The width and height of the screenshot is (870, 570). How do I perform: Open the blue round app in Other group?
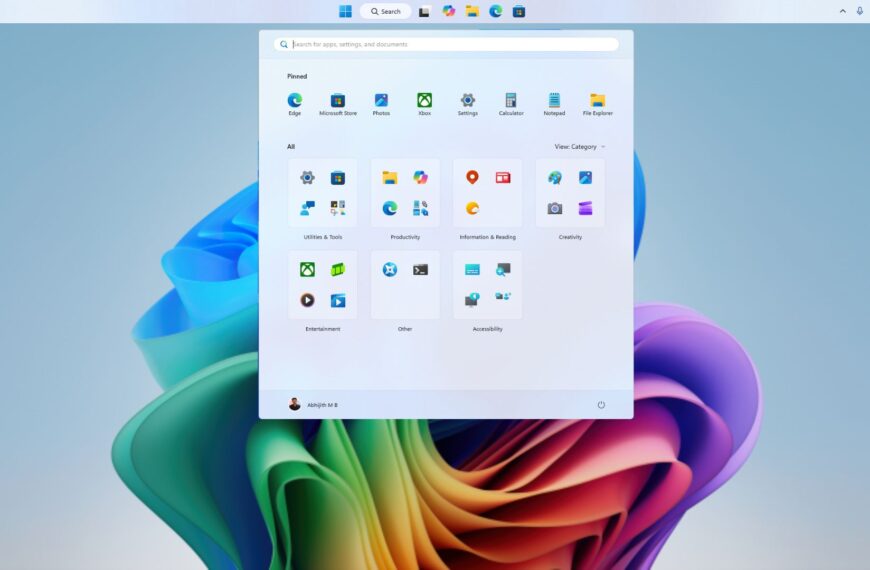pyautogui.click(x=390, y=270)
